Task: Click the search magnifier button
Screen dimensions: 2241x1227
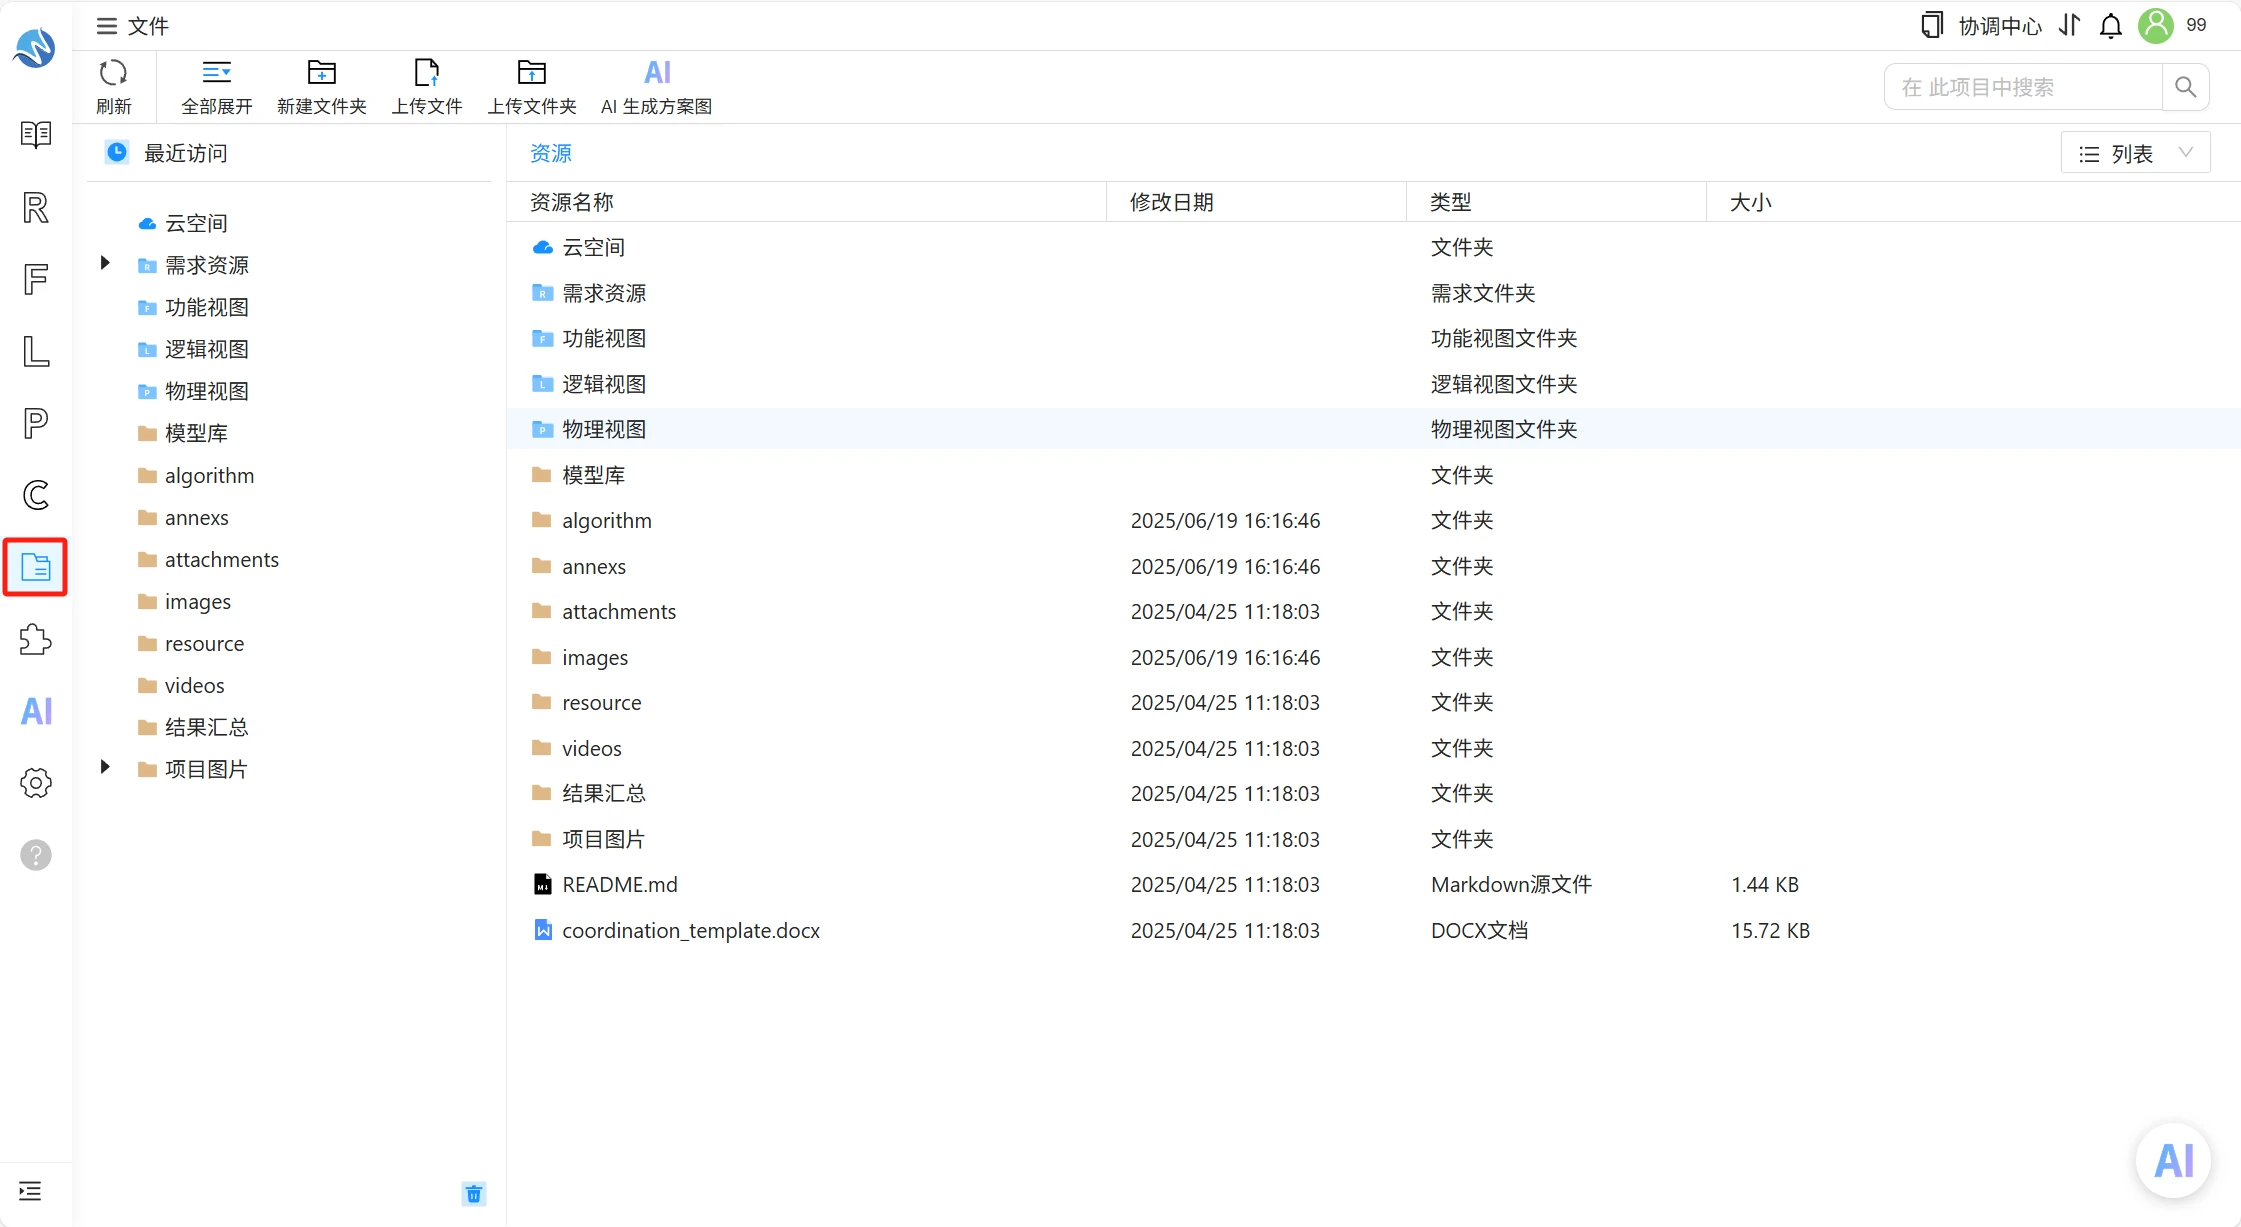Action: [2186, 87]
